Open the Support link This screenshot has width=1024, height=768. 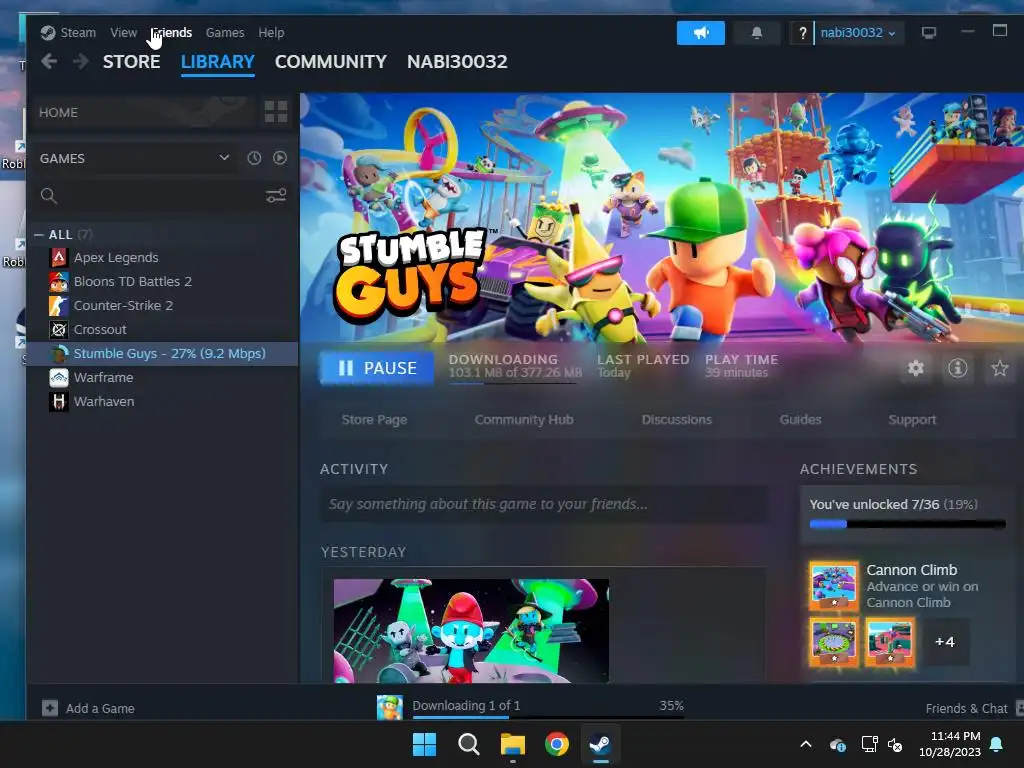[x=912, y=420]
